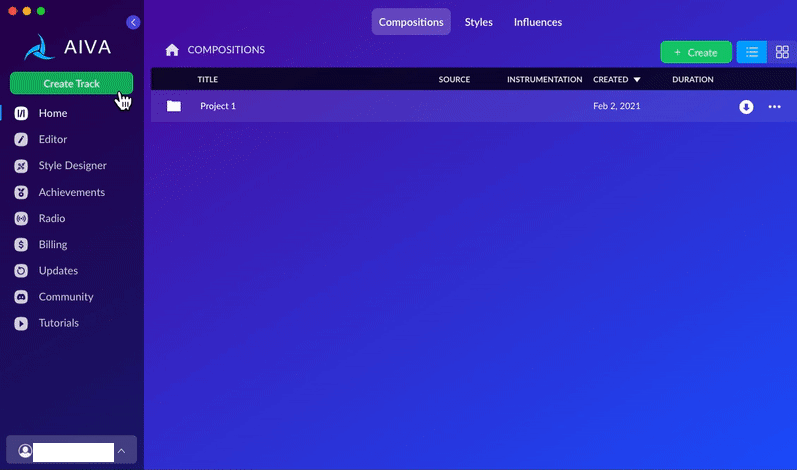Viewport: 797px width, 470px height.
Task: Open Project 1 more options menu
Action: 774,107
